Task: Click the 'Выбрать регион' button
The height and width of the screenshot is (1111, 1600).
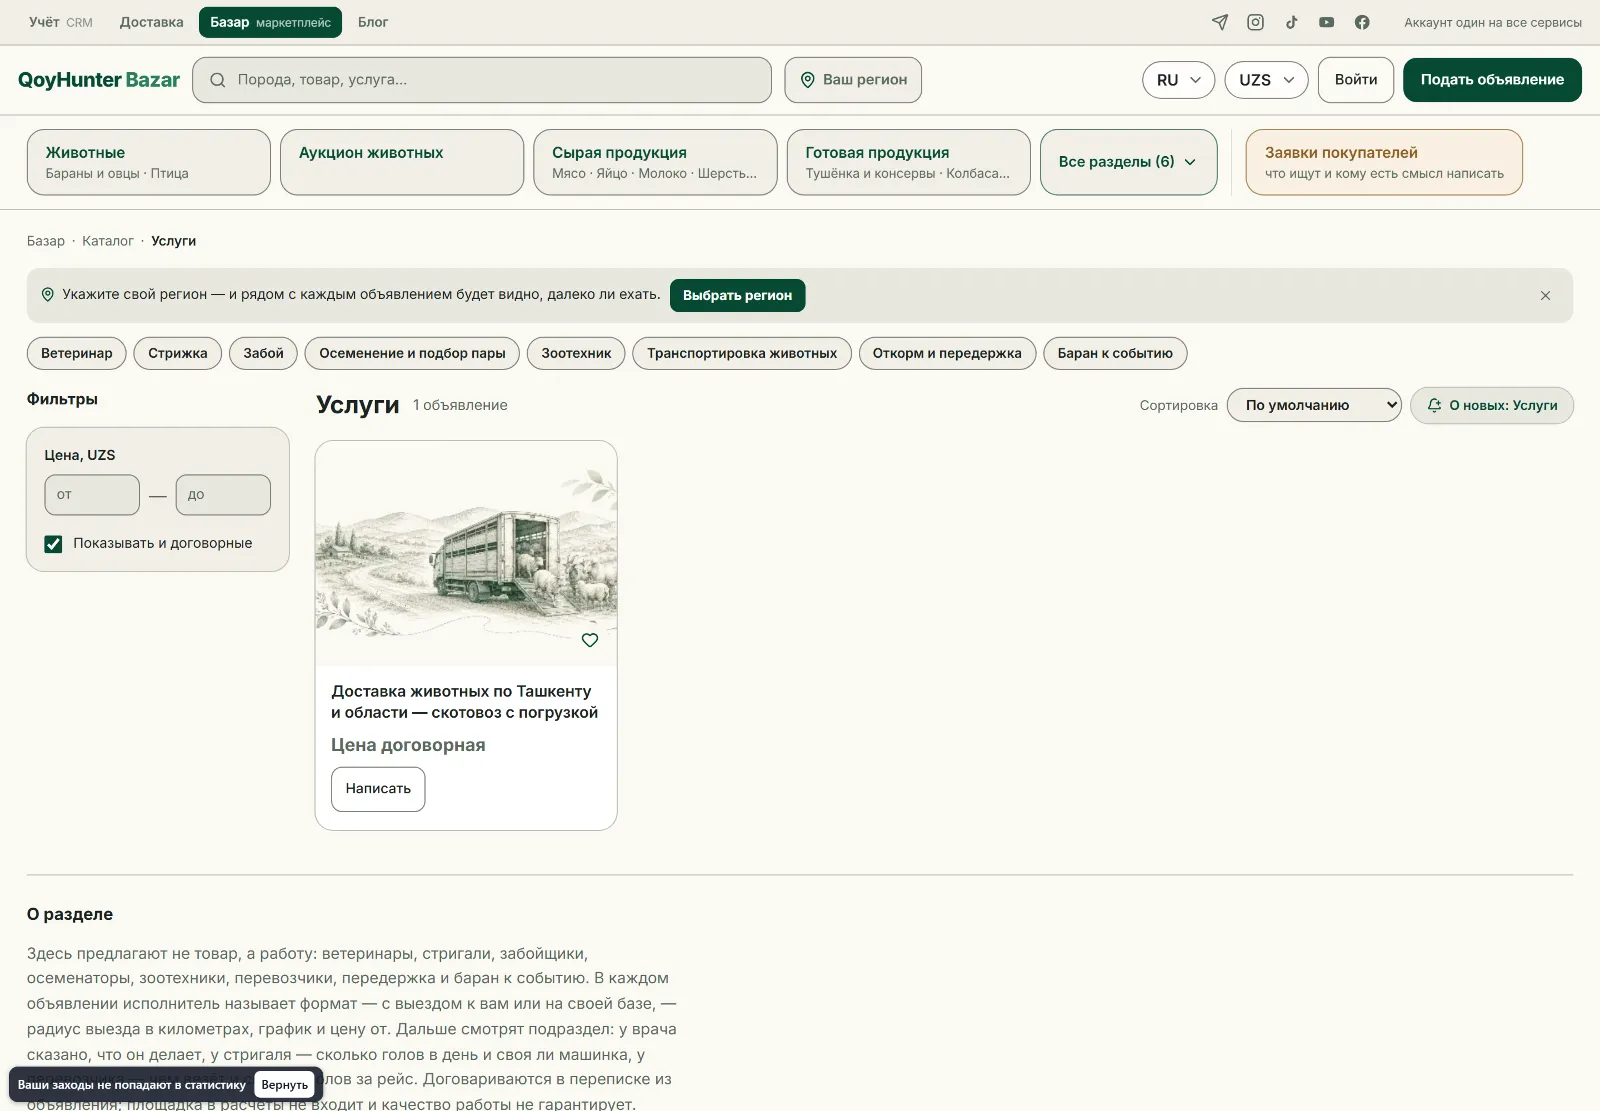Action: 737,296
